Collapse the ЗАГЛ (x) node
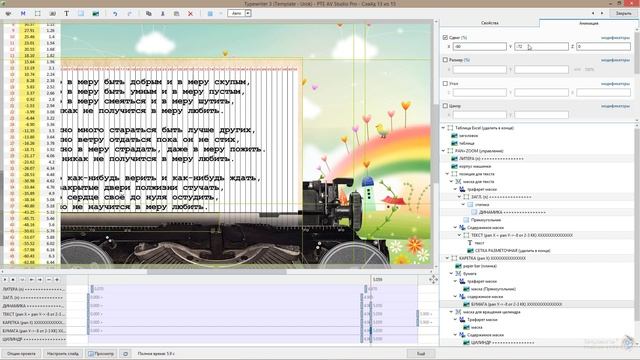This screenshot has width=640, height=360. pyautogui.click(x=460, y=197)
